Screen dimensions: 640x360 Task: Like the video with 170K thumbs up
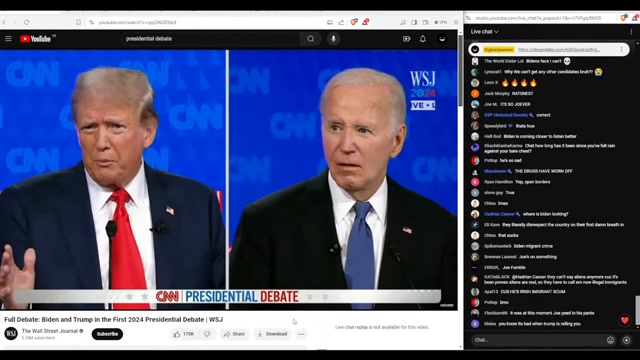pyautogui.click(x=184, y=334)
